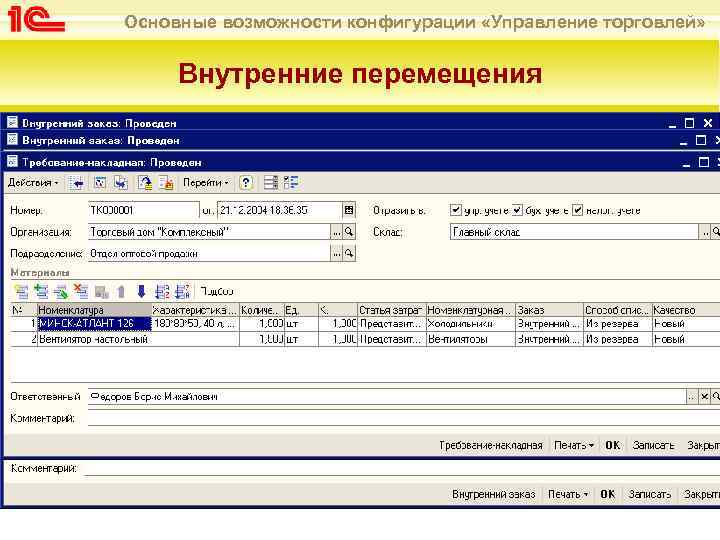Click the grayed finish-editing icon in Материалы
This screenshot has width=720, height=540.
tap(101, 292)
